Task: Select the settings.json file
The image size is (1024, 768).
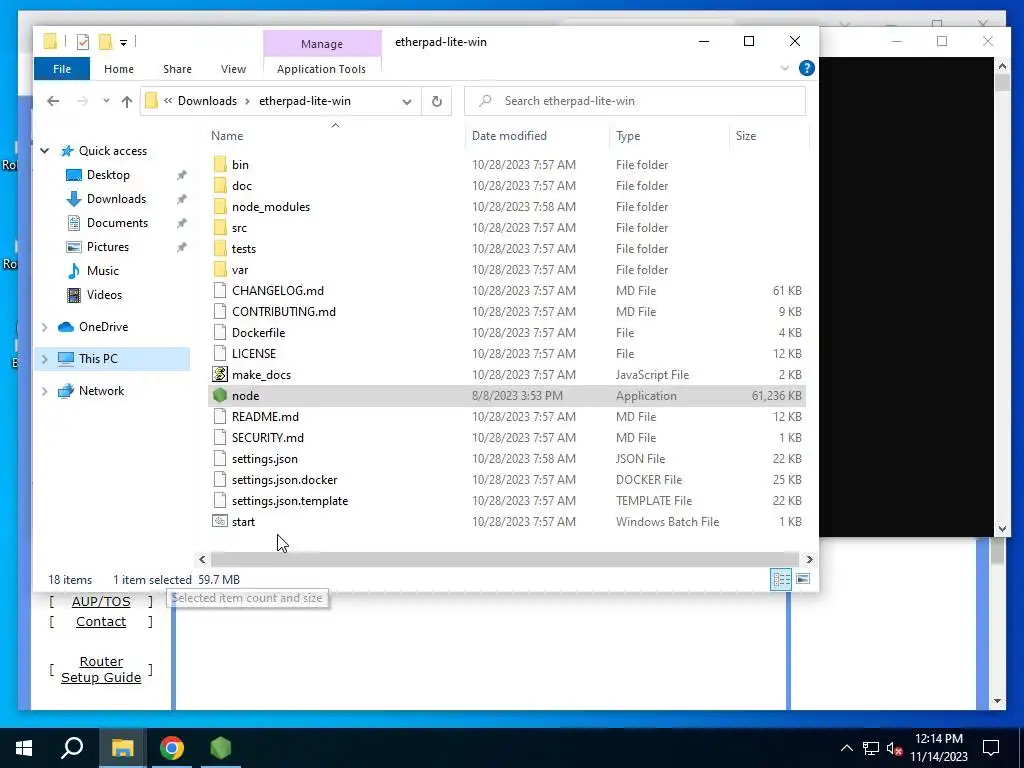Action: point(264,458)
